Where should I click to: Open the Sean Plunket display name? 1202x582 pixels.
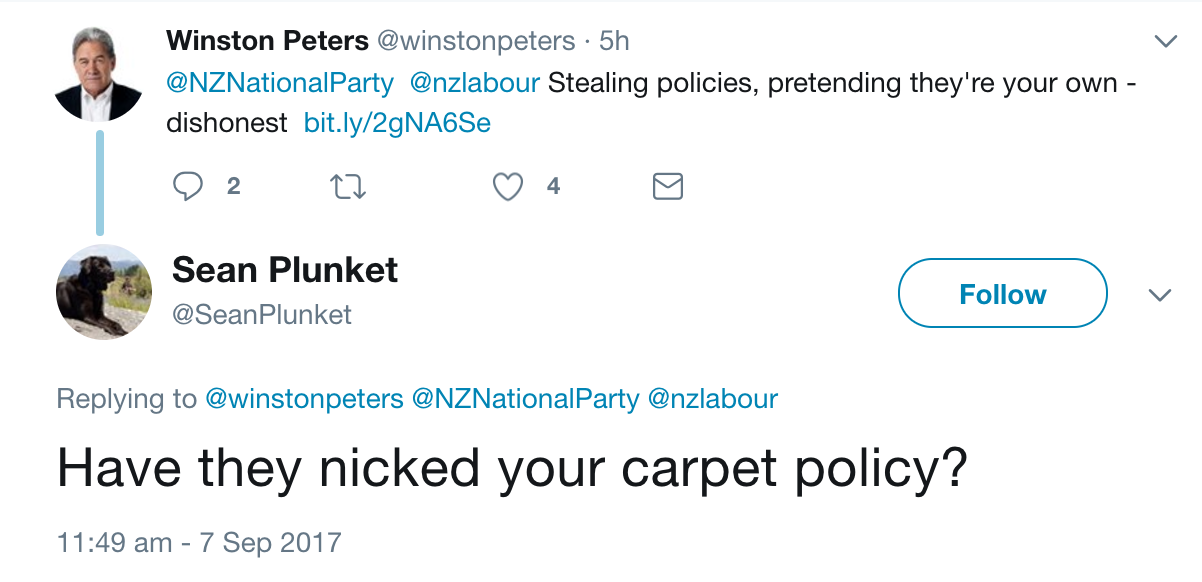[285, 269]
